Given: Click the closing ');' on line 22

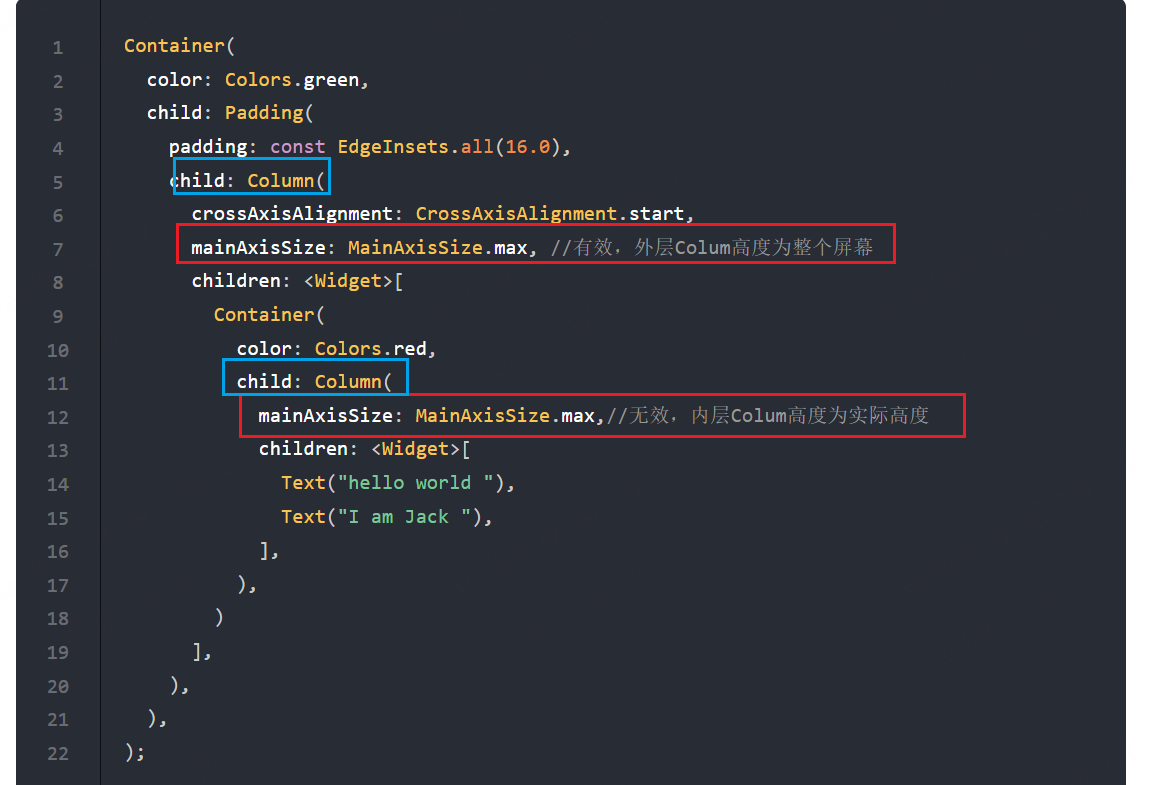Looking at the screenshot, I should [x=135, y=752].
